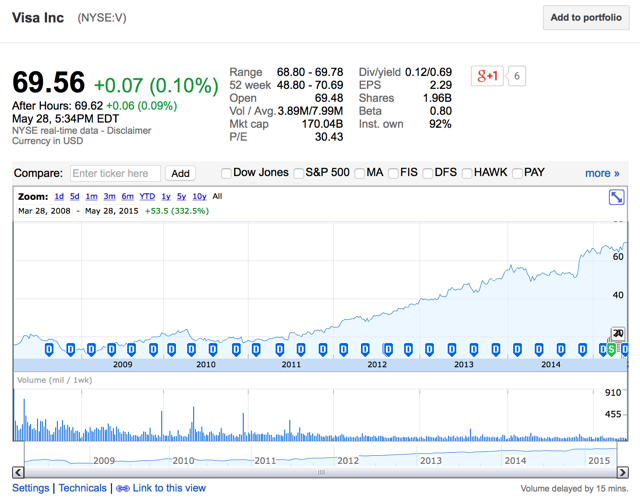
Task: Click the right edge handle of range selector
Action: tap(616, 455)
